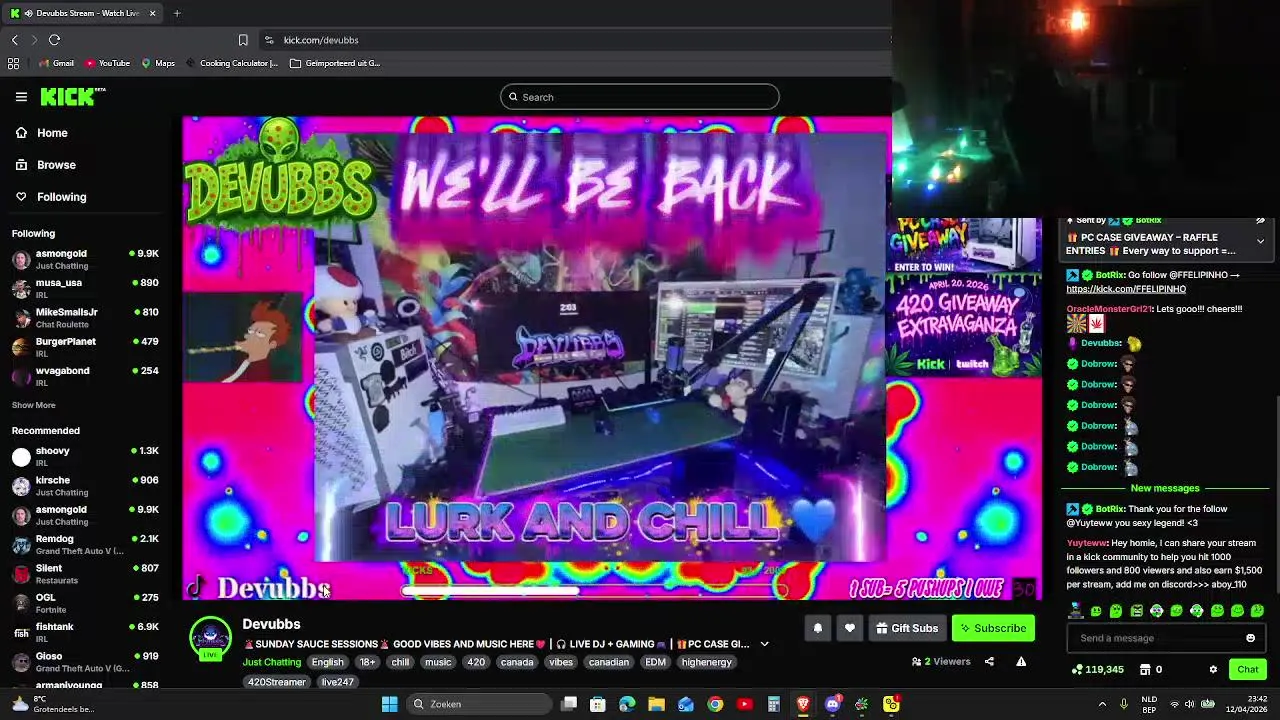
Task: Open wvagabond channel
Action: click(86, 376)
